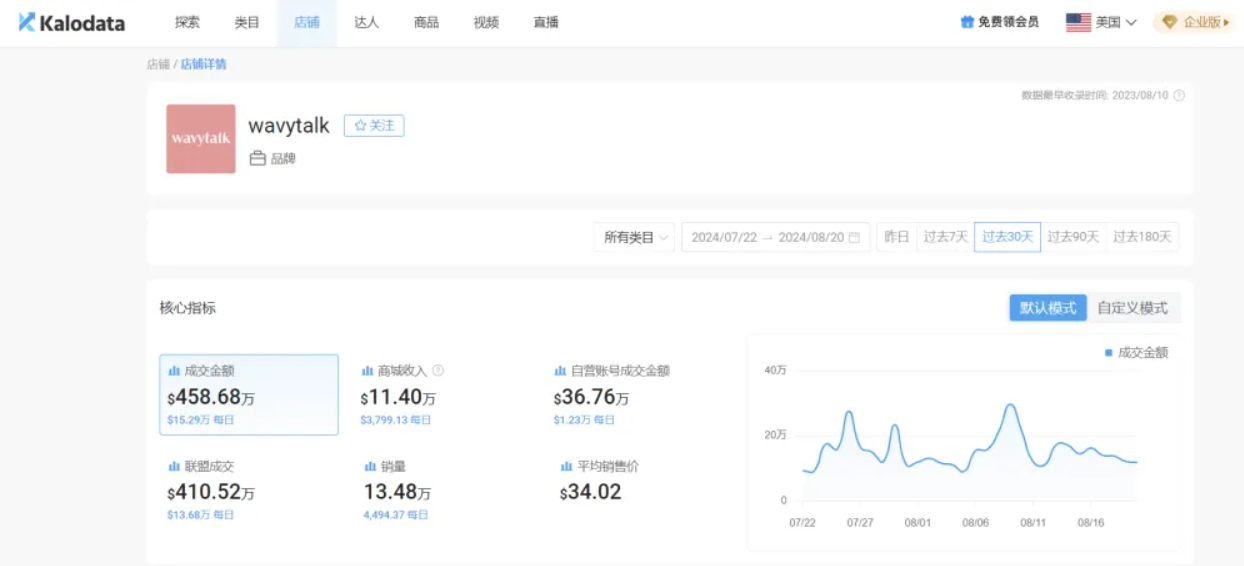Open the 达人 nav menu
1244x566 pixels.
[x=367, y=22]
